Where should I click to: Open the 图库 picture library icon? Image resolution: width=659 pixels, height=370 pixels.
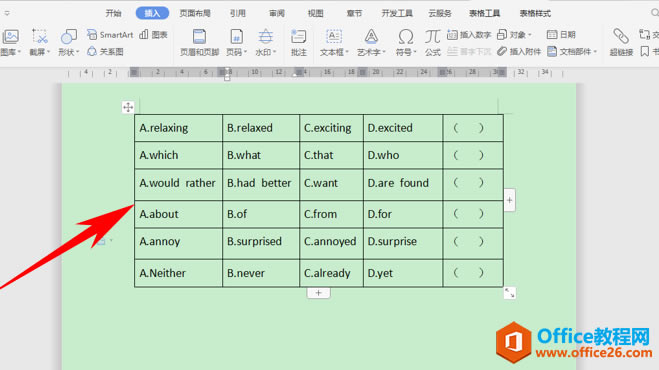(10, 37)
